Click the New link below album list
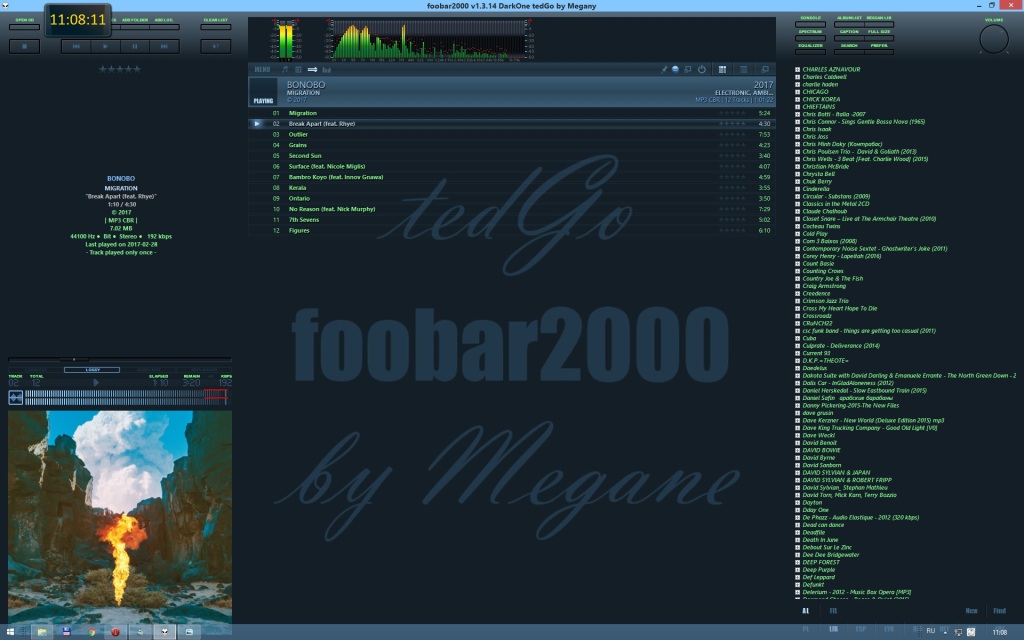 click(972, 611)
